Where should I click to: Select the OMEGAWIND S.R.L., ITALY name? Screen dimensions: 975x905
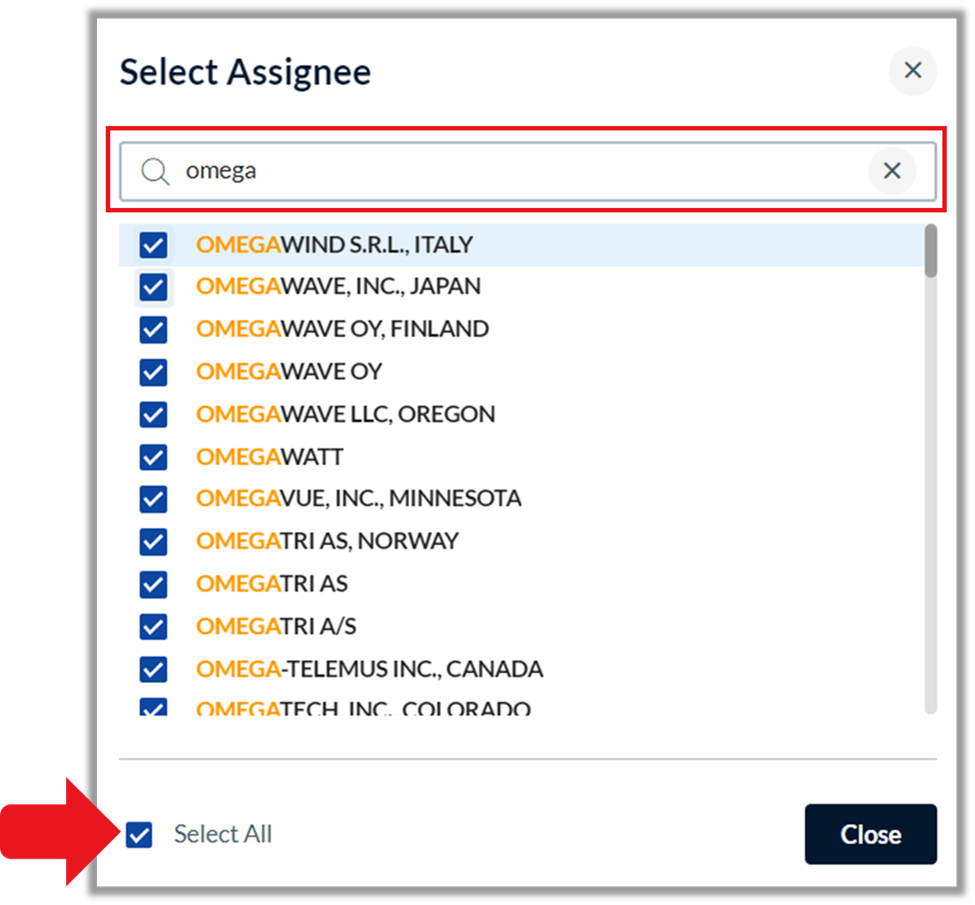click(335, 244)
